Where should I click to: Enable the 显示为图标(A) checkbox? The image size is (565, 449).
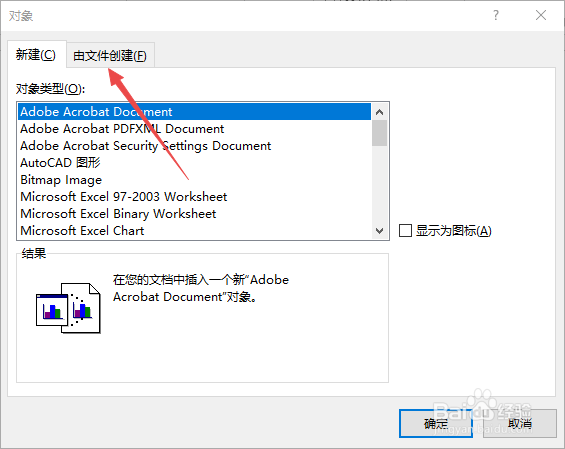point(405,231)
